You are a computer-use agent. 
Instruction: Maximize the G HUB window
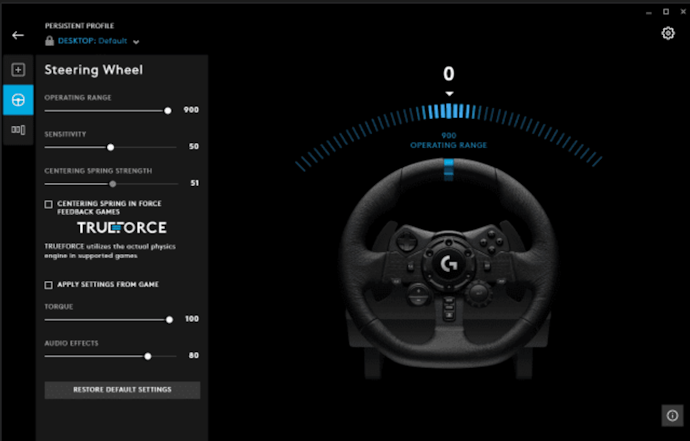[666, 12]
